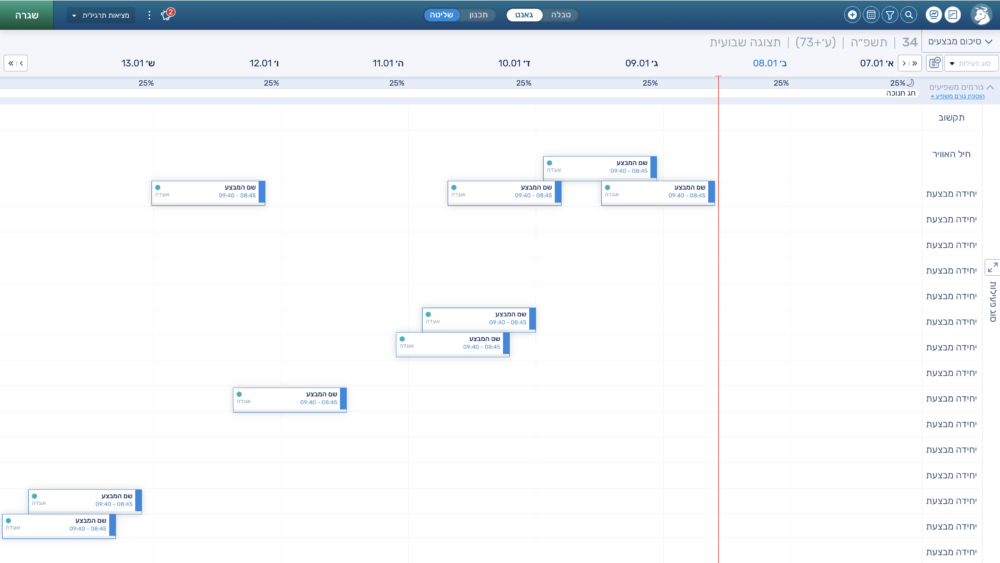Click the תקשוב row label
The image size is (1000, 563).
pos(952,117)
